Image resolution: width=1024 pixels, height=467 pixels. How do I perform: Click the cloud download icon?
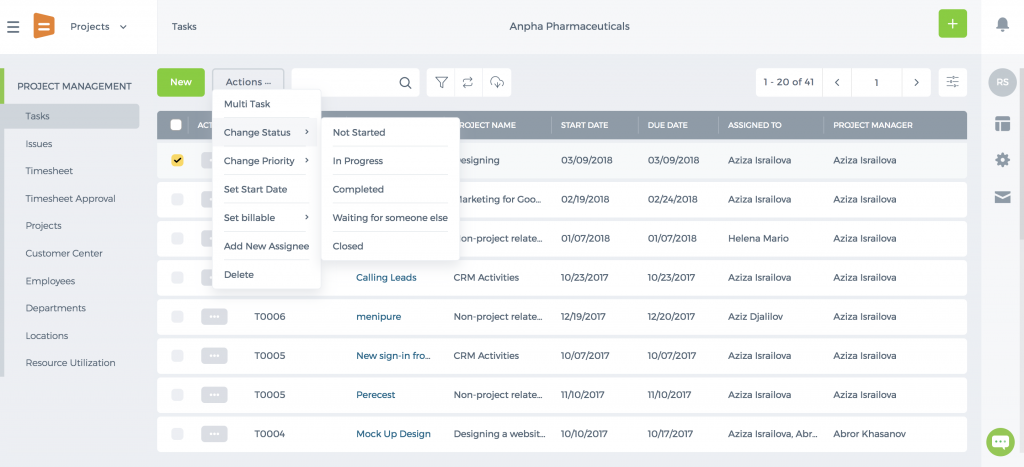pos(497,82)
